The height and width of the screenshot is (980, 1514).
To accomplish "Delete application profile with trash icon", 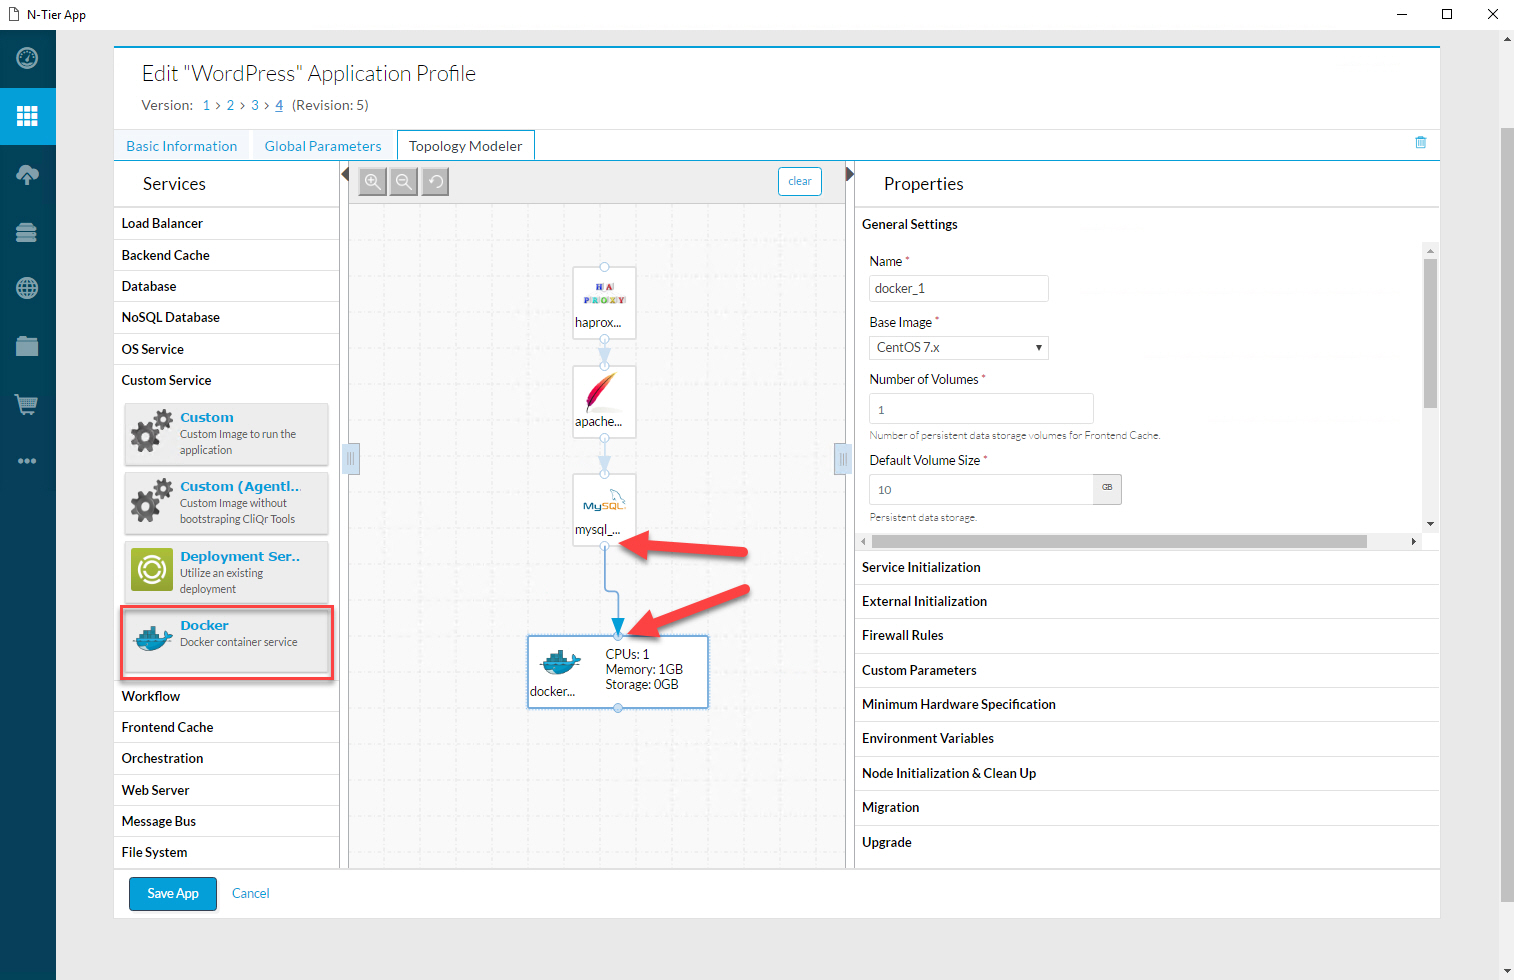I will click(x=1420, y=143).
